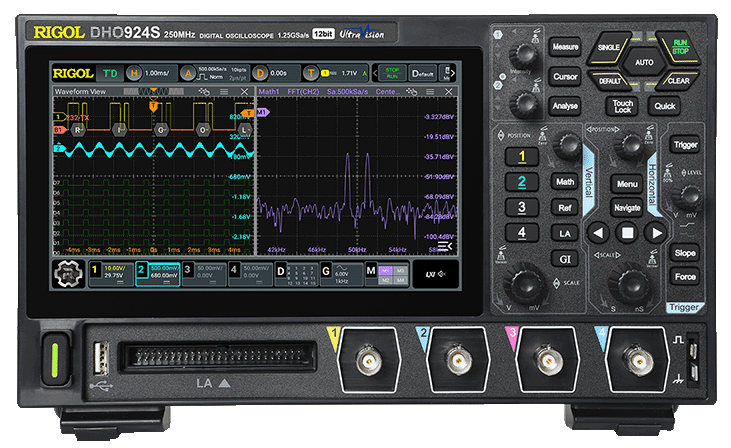Image resolution: width=731 pixels, height=448 pixels.
Task: Tap the trigger T icon on top bar
Action: 312,73
